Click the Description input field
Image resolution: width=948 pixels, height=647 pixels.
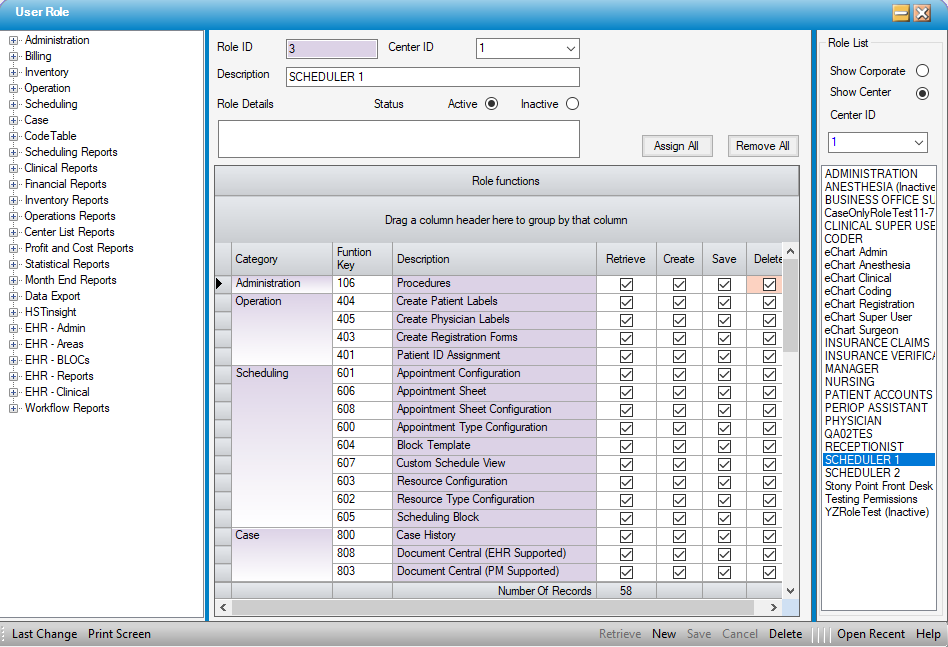tap(432, 78)
